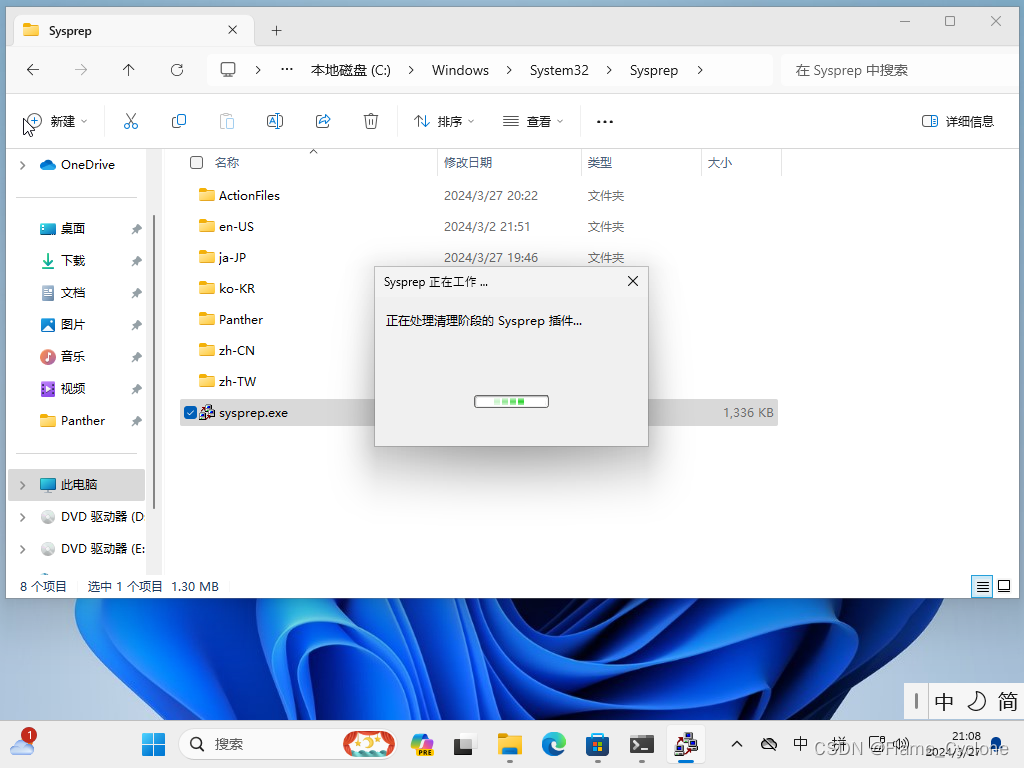Expand DVD 驱动器 (D:) node
This screenshot has width=1024, height=768.
pyautogui.click(x=23, y=517)
